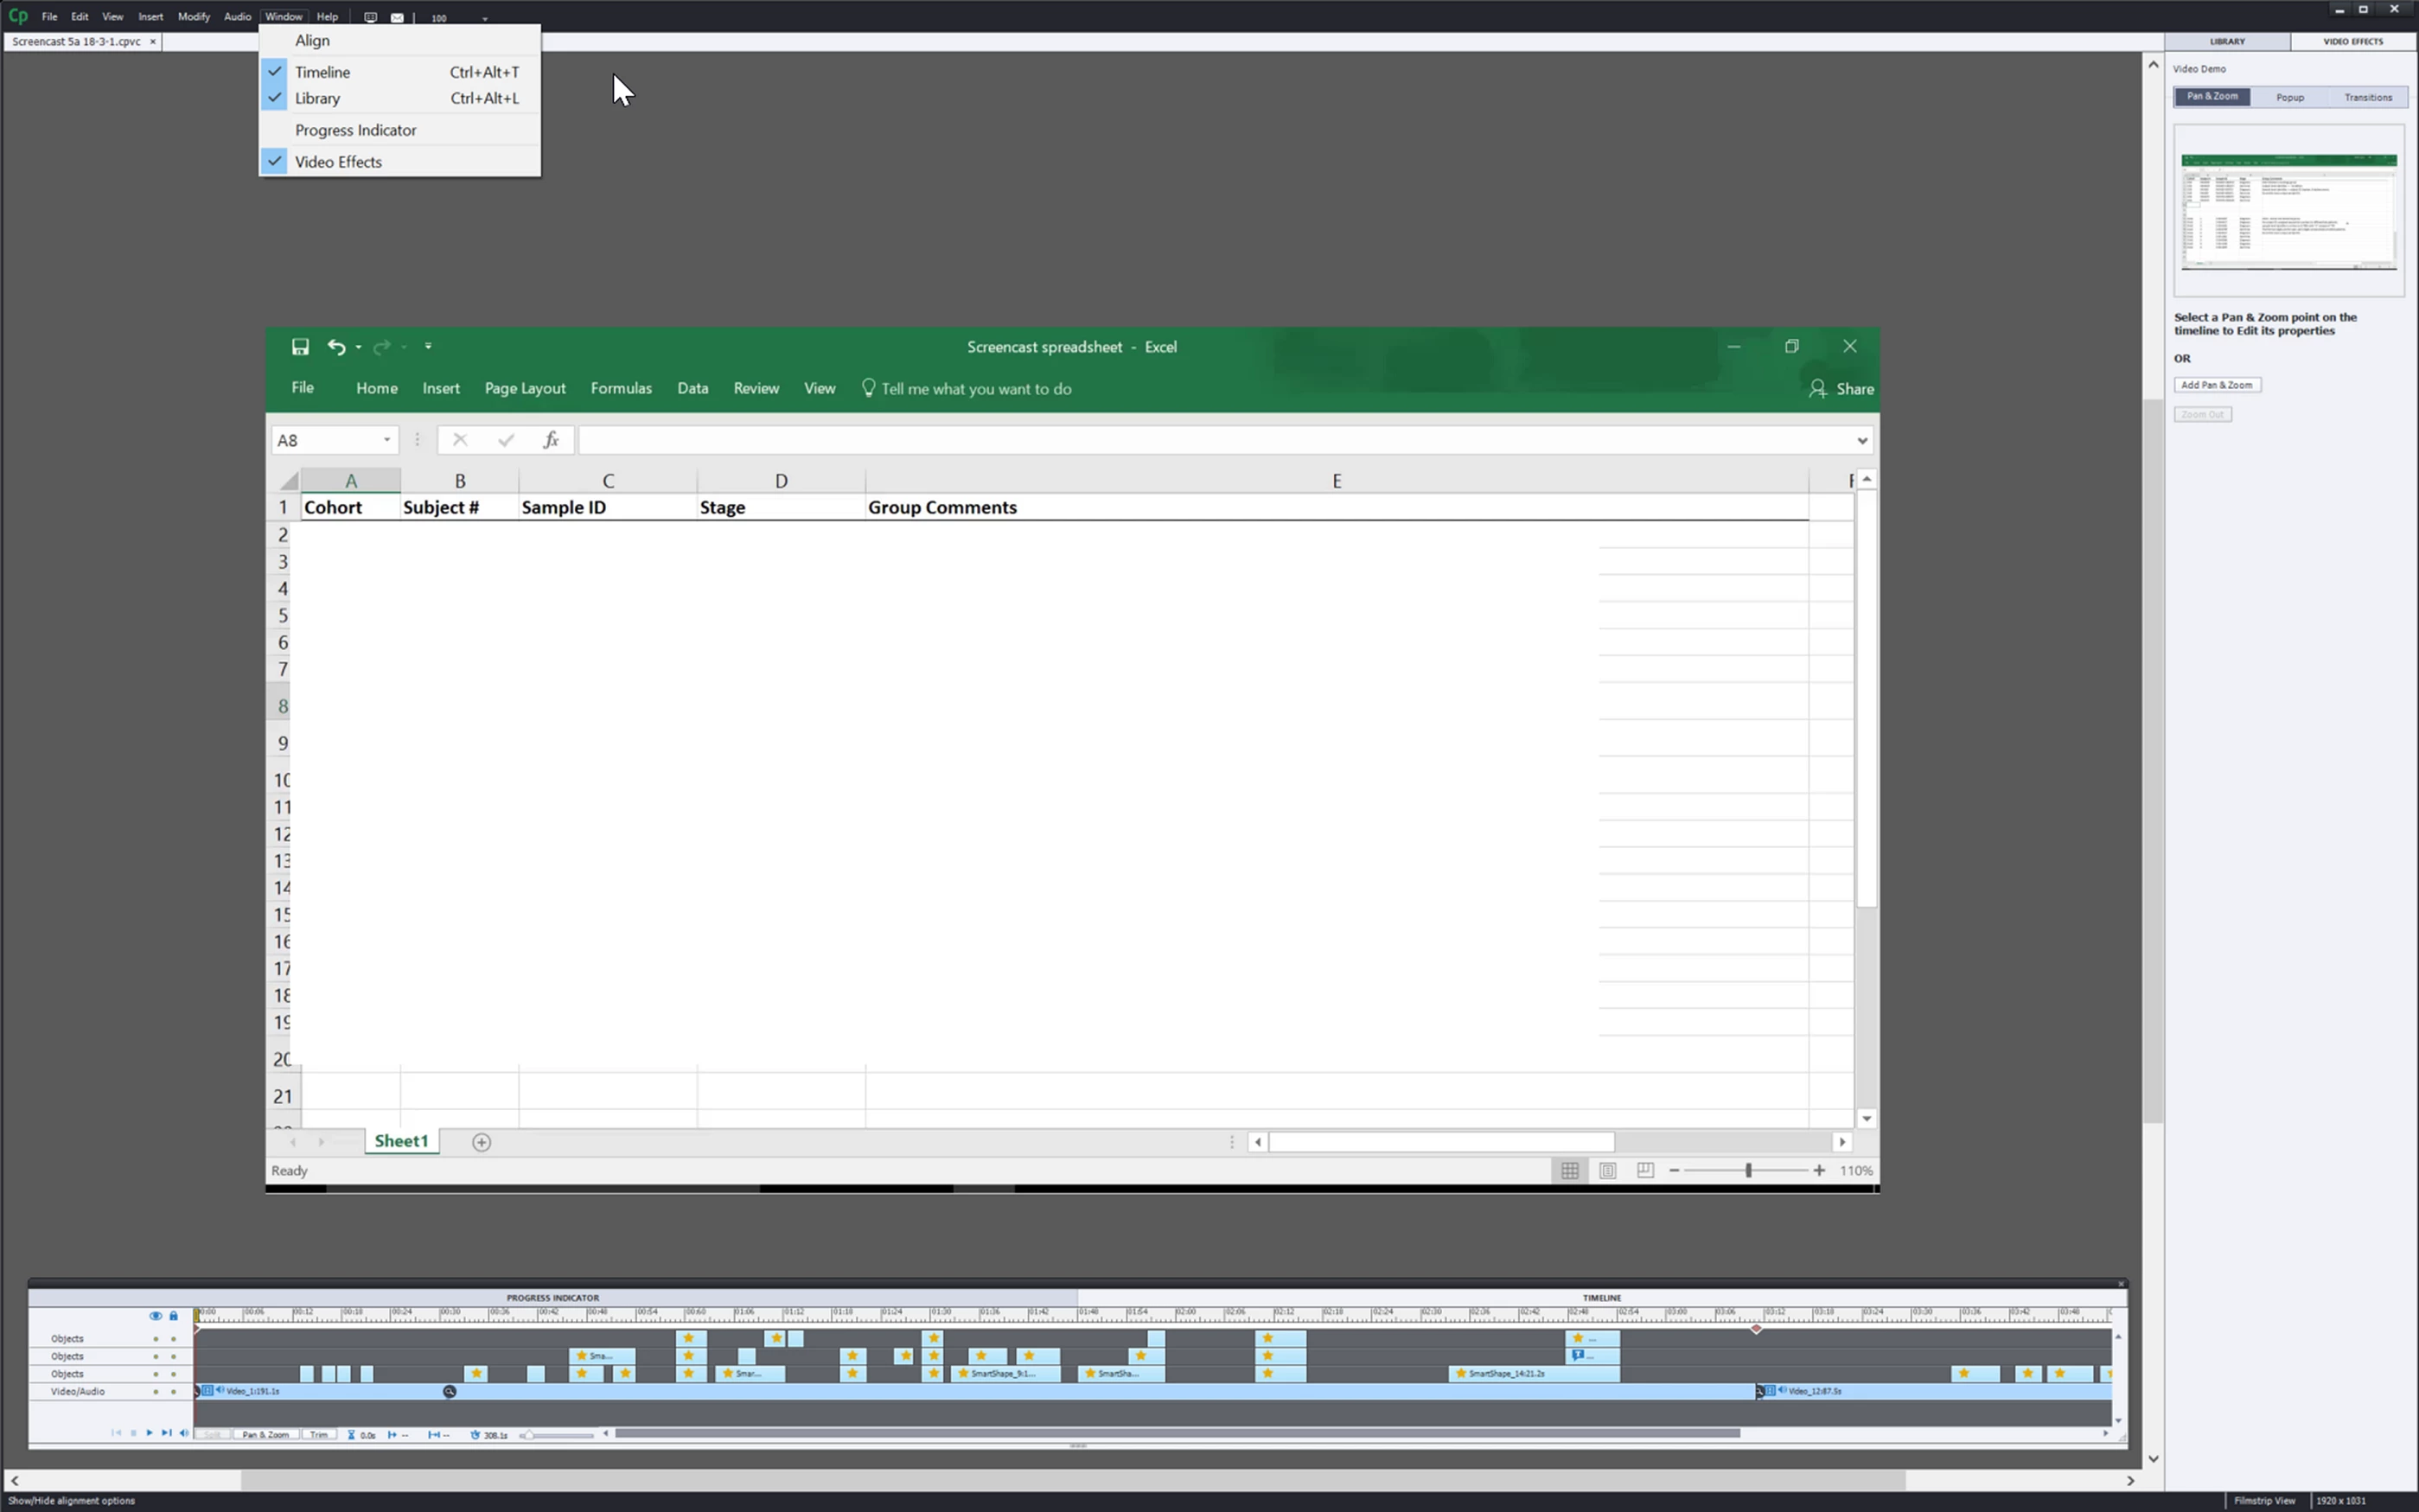
Task: Click the Page Layout view icon in Excel status bar
Action: (x=1607, y=1171)
